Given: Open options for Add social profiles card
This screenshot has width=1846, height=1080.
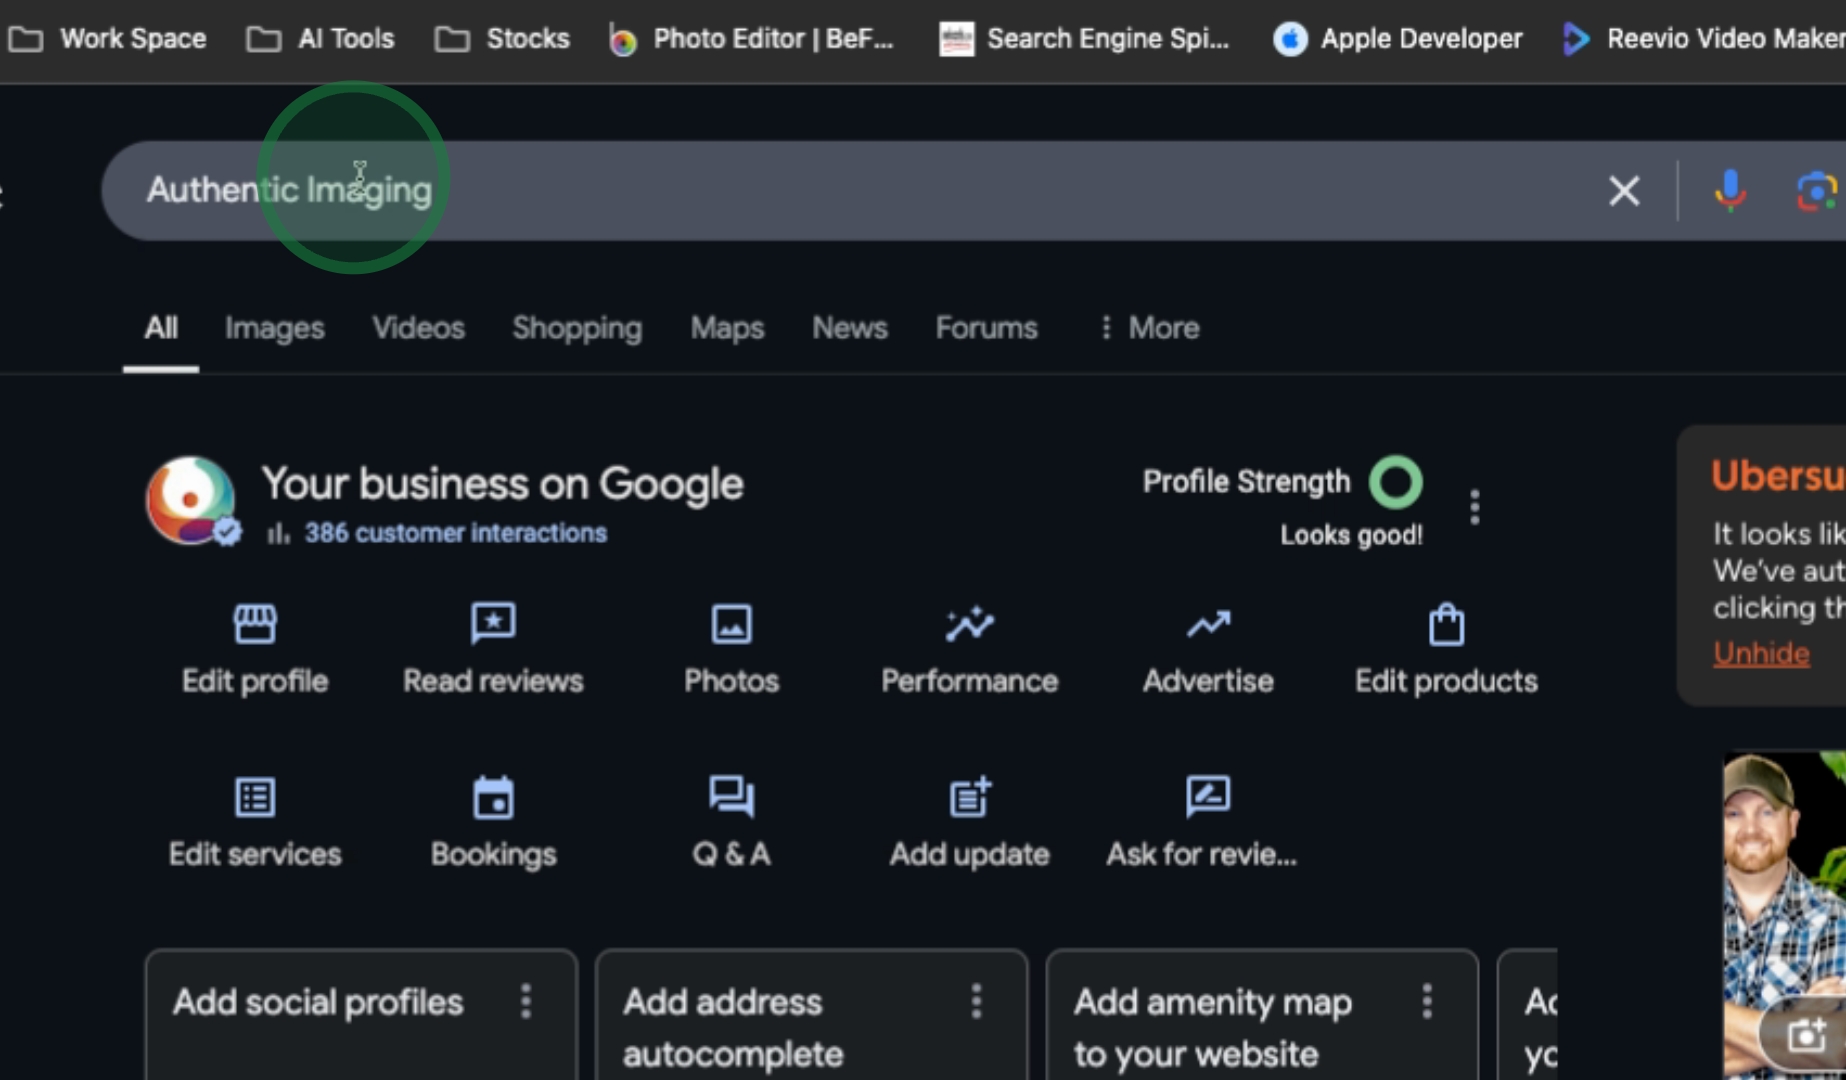Looking at the screenshot, I should pos(526,1001).
